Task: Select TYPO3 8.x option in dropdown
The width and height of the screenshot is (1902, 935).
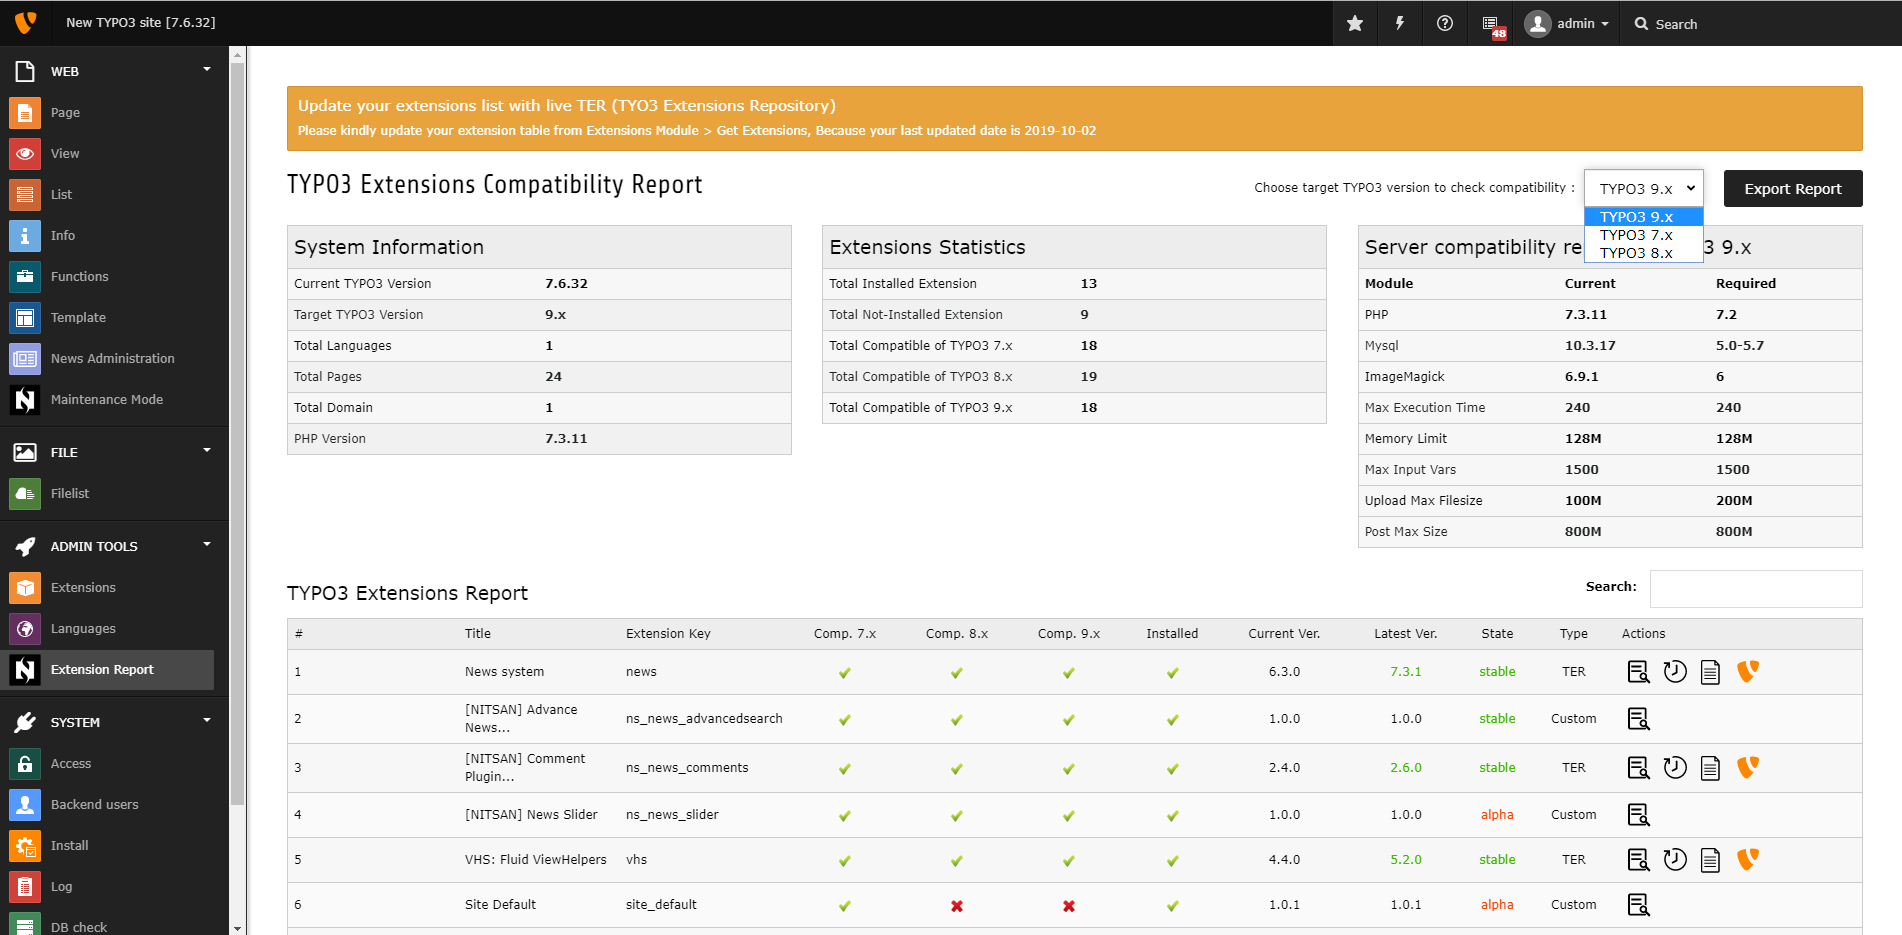Action: coord(1644,253)
